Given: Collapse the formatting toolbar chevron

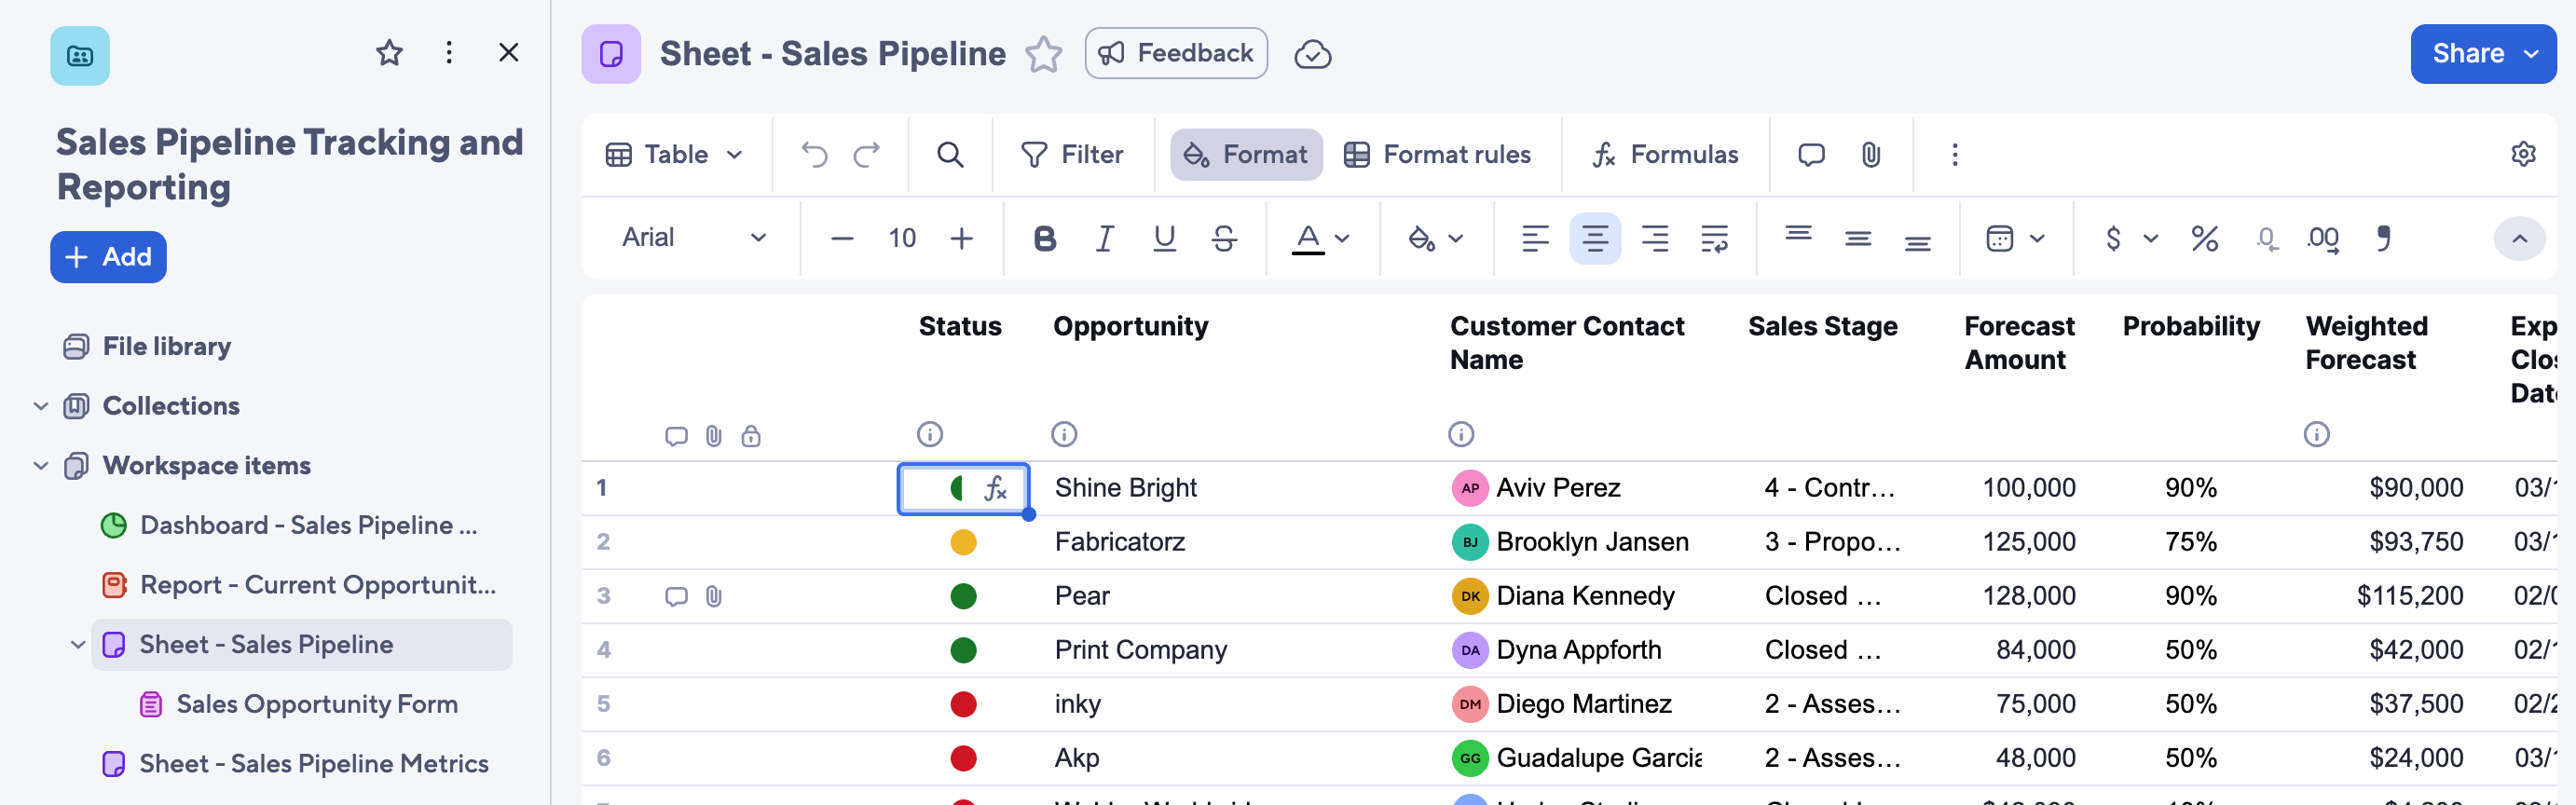Looking at the screenshot, I should (x=2519, y=238).
